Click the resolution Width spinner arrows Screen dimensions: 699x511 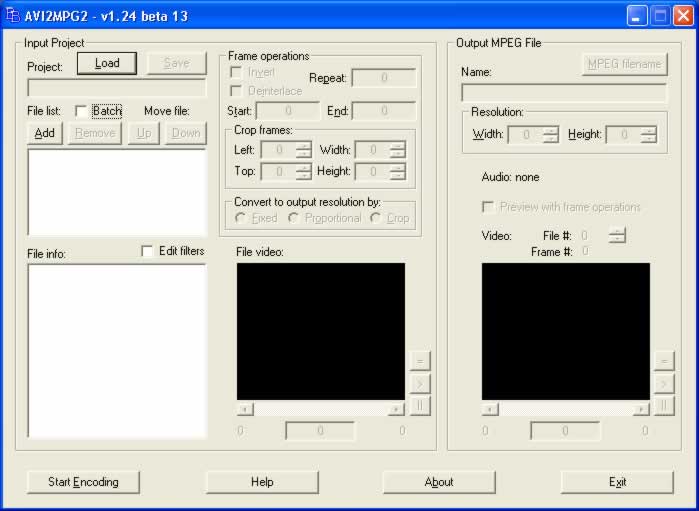tap(551, 134)
